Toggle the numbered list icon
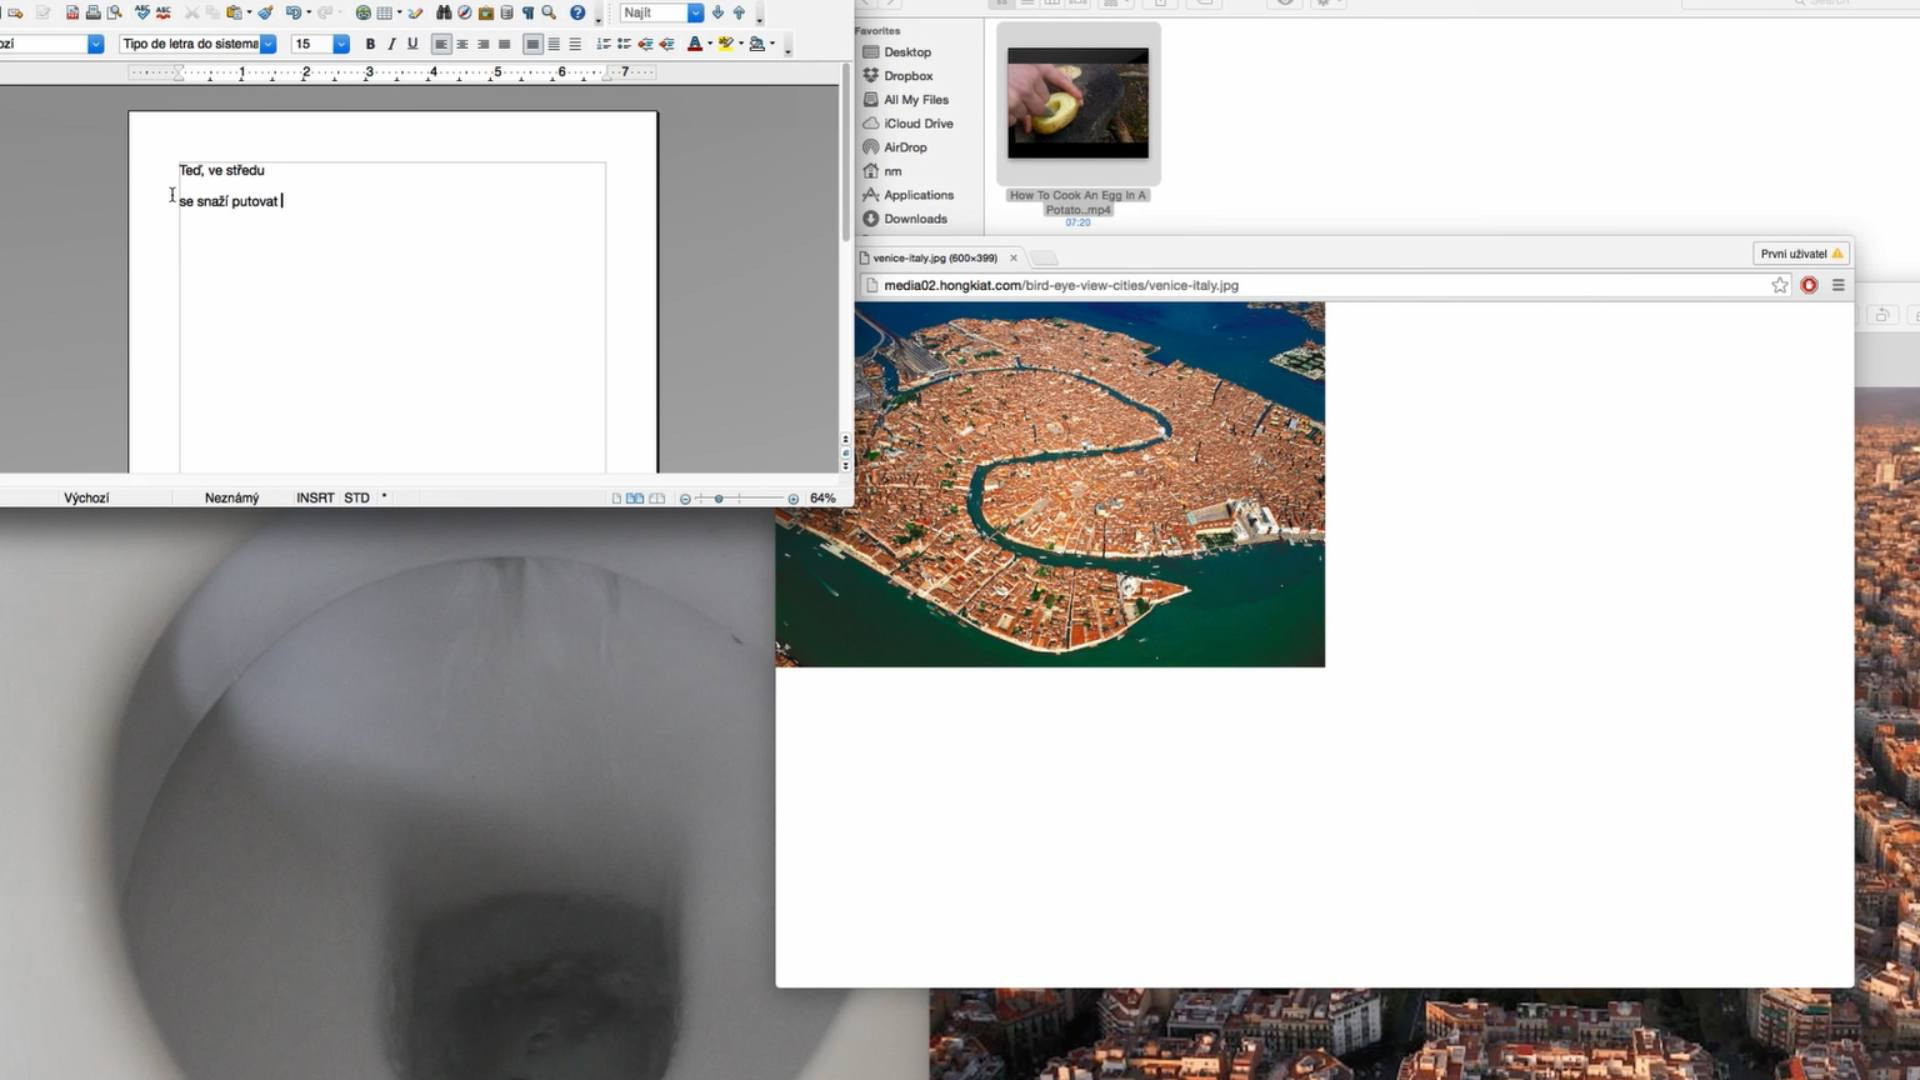 click(603, 44)
